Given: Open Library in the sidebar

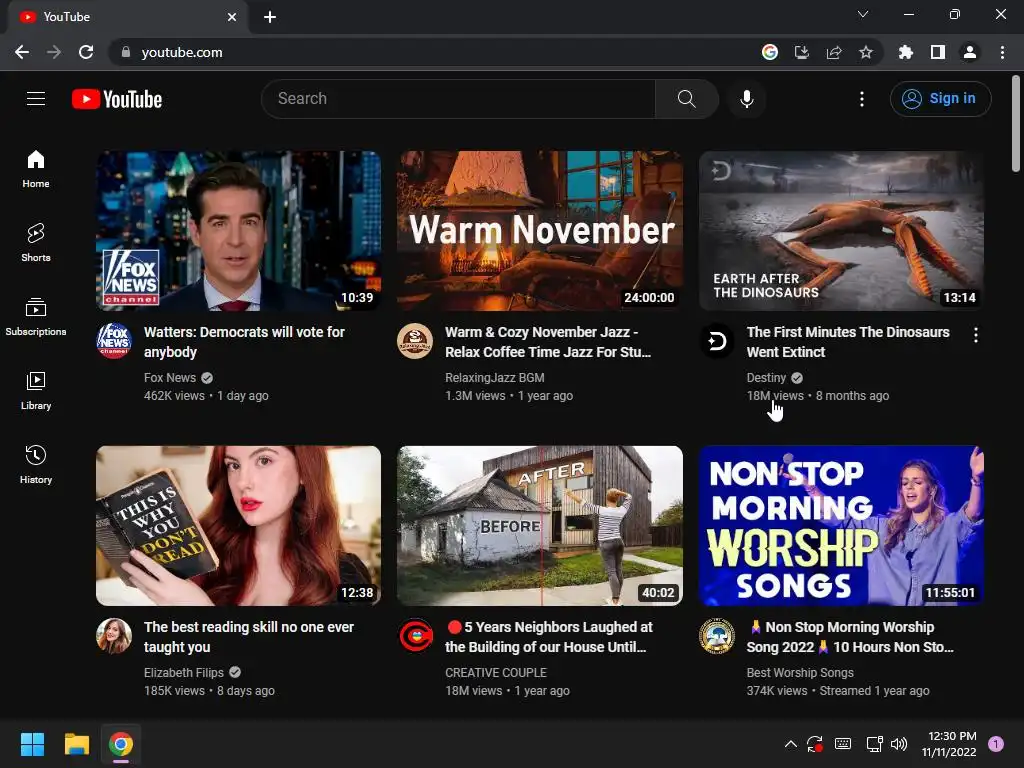Looking at the screenshot, I should click(x=36, y=391).
